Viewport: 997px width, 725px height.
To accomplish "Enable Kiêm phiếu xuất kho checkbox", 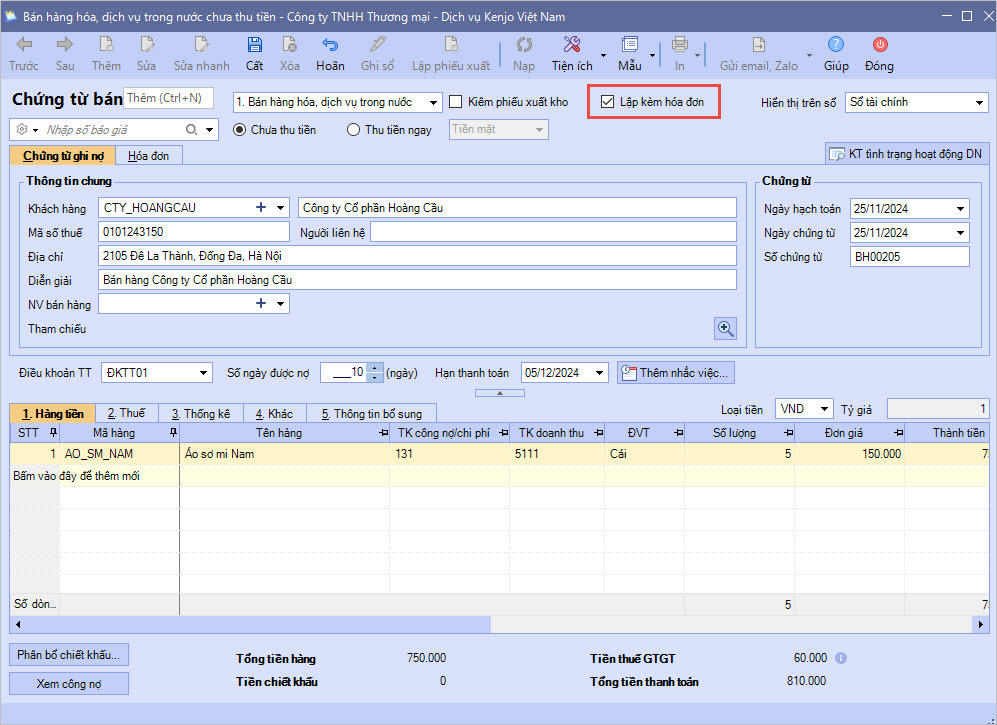I will pos(456,102).
